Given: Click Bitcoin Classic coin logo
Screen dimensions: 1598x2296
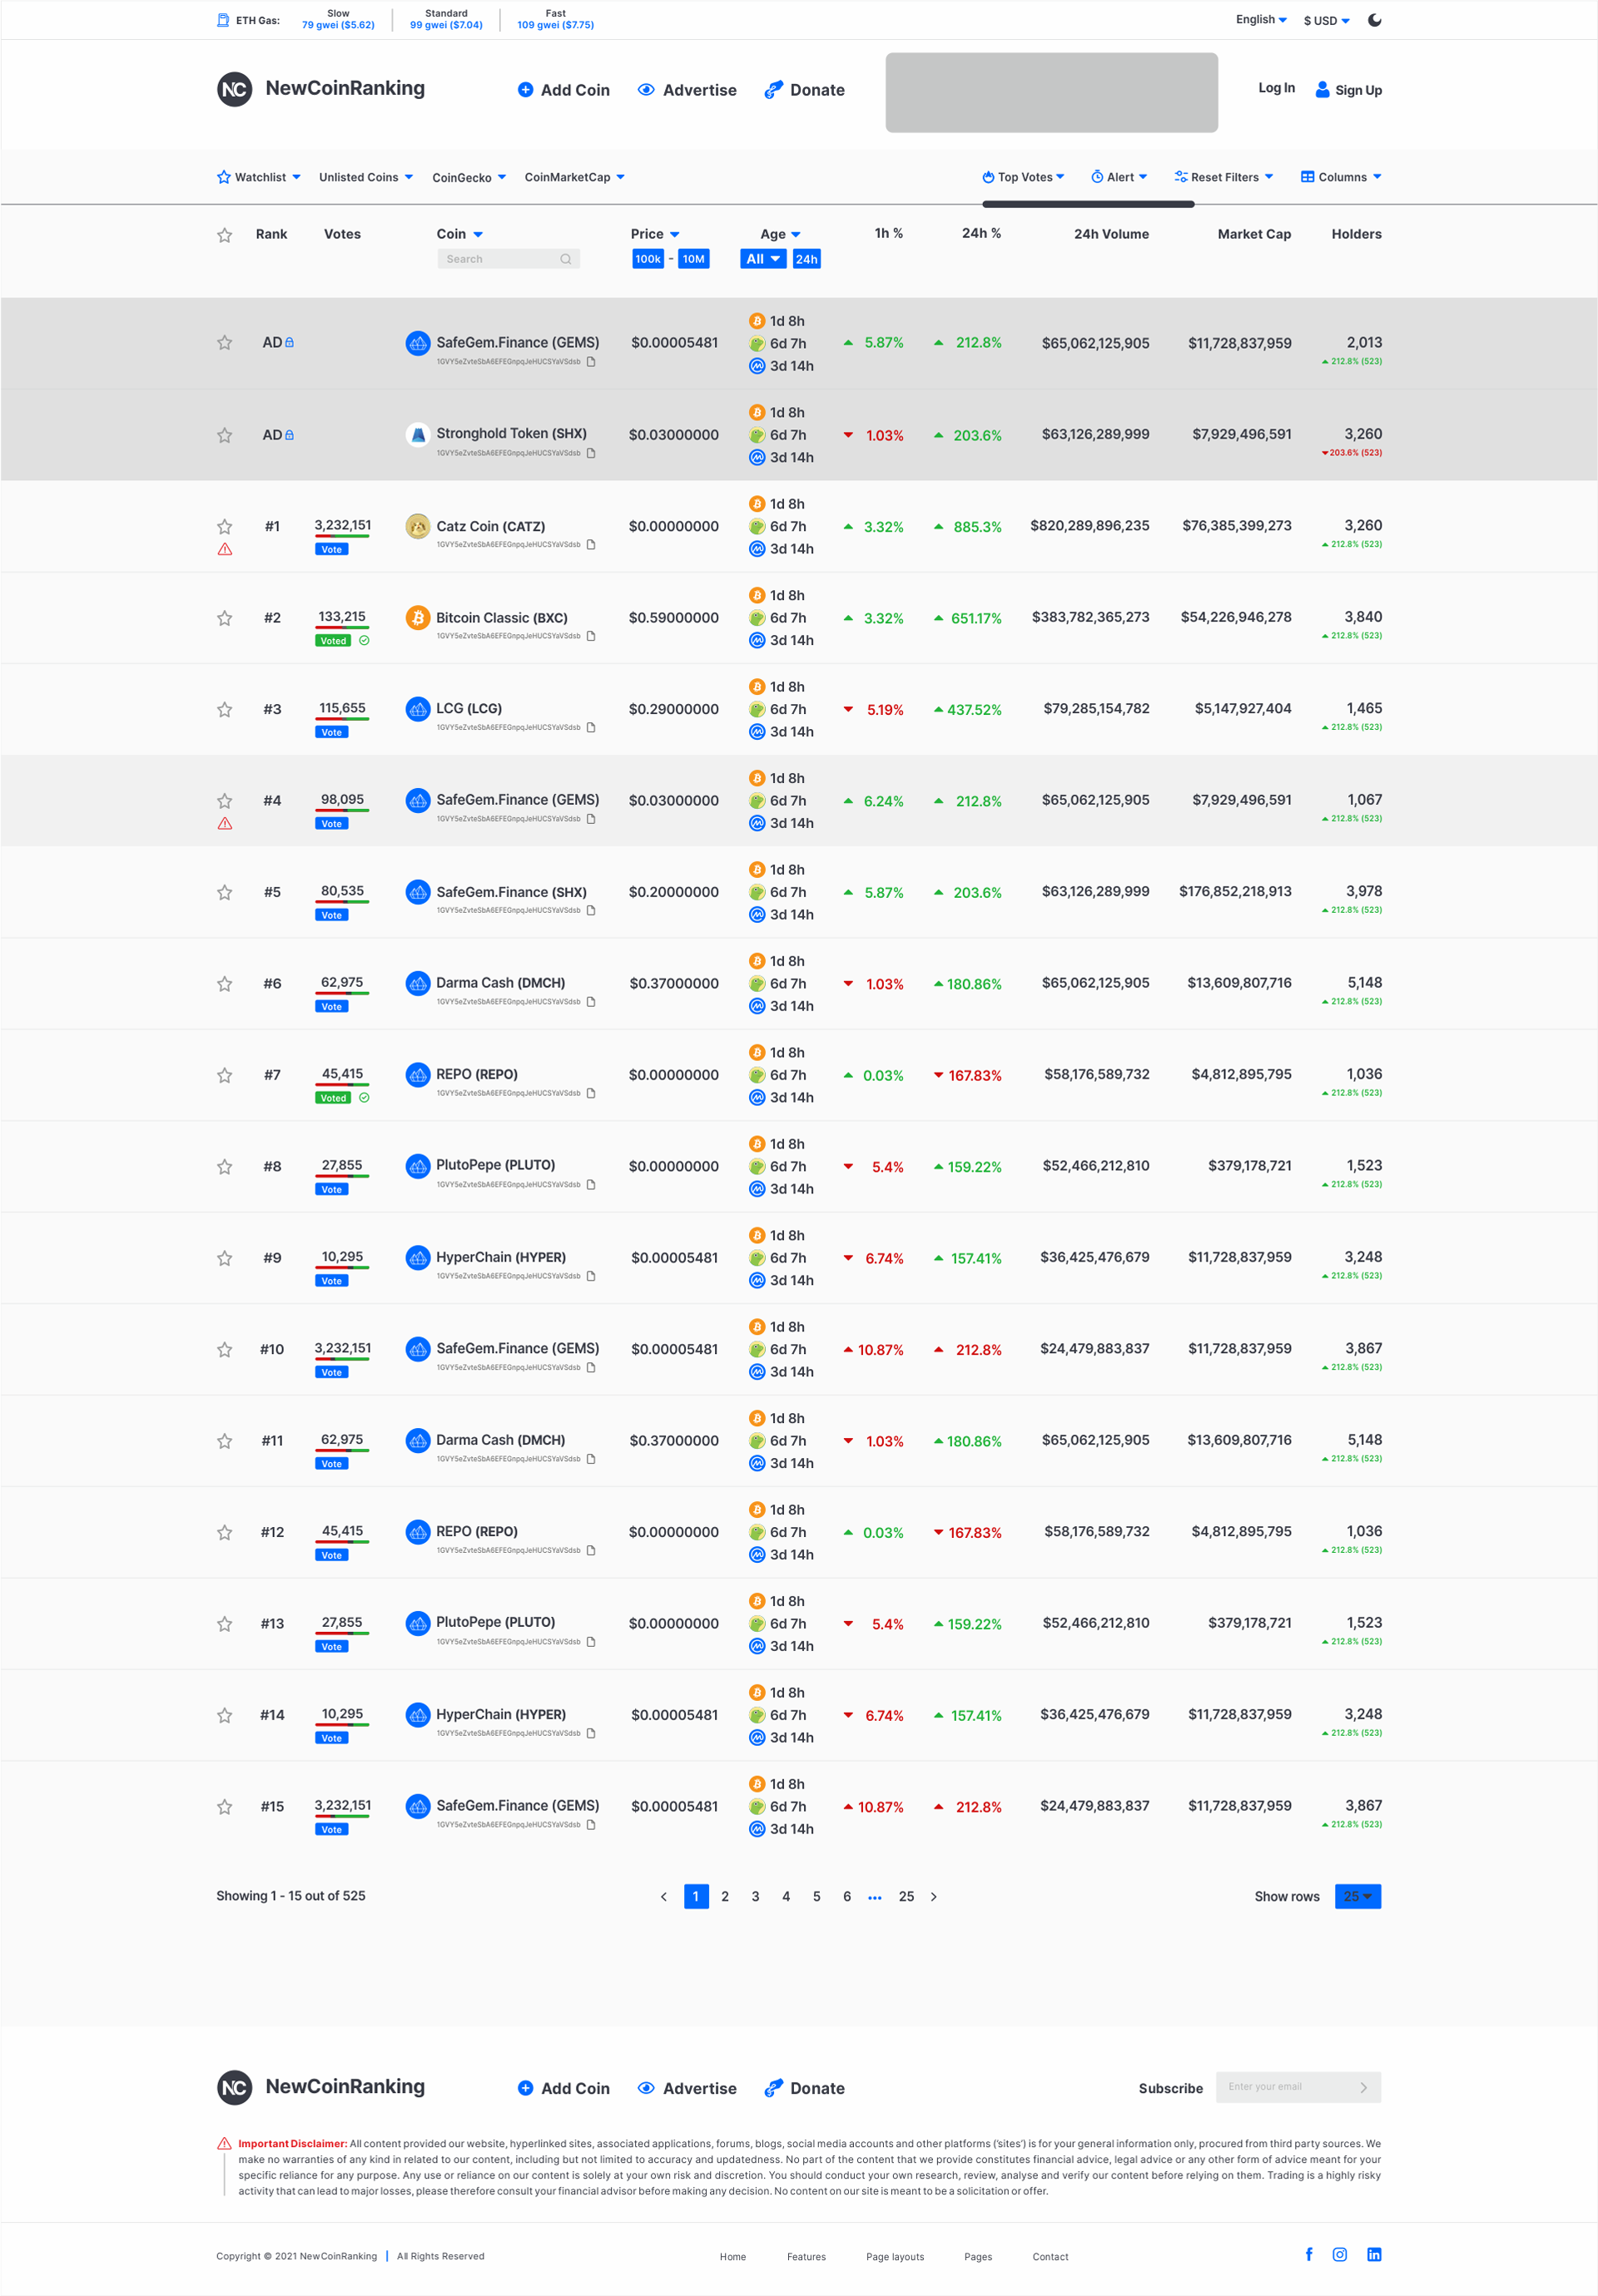Looking at the screenshot, I should (x=418, y=618).
